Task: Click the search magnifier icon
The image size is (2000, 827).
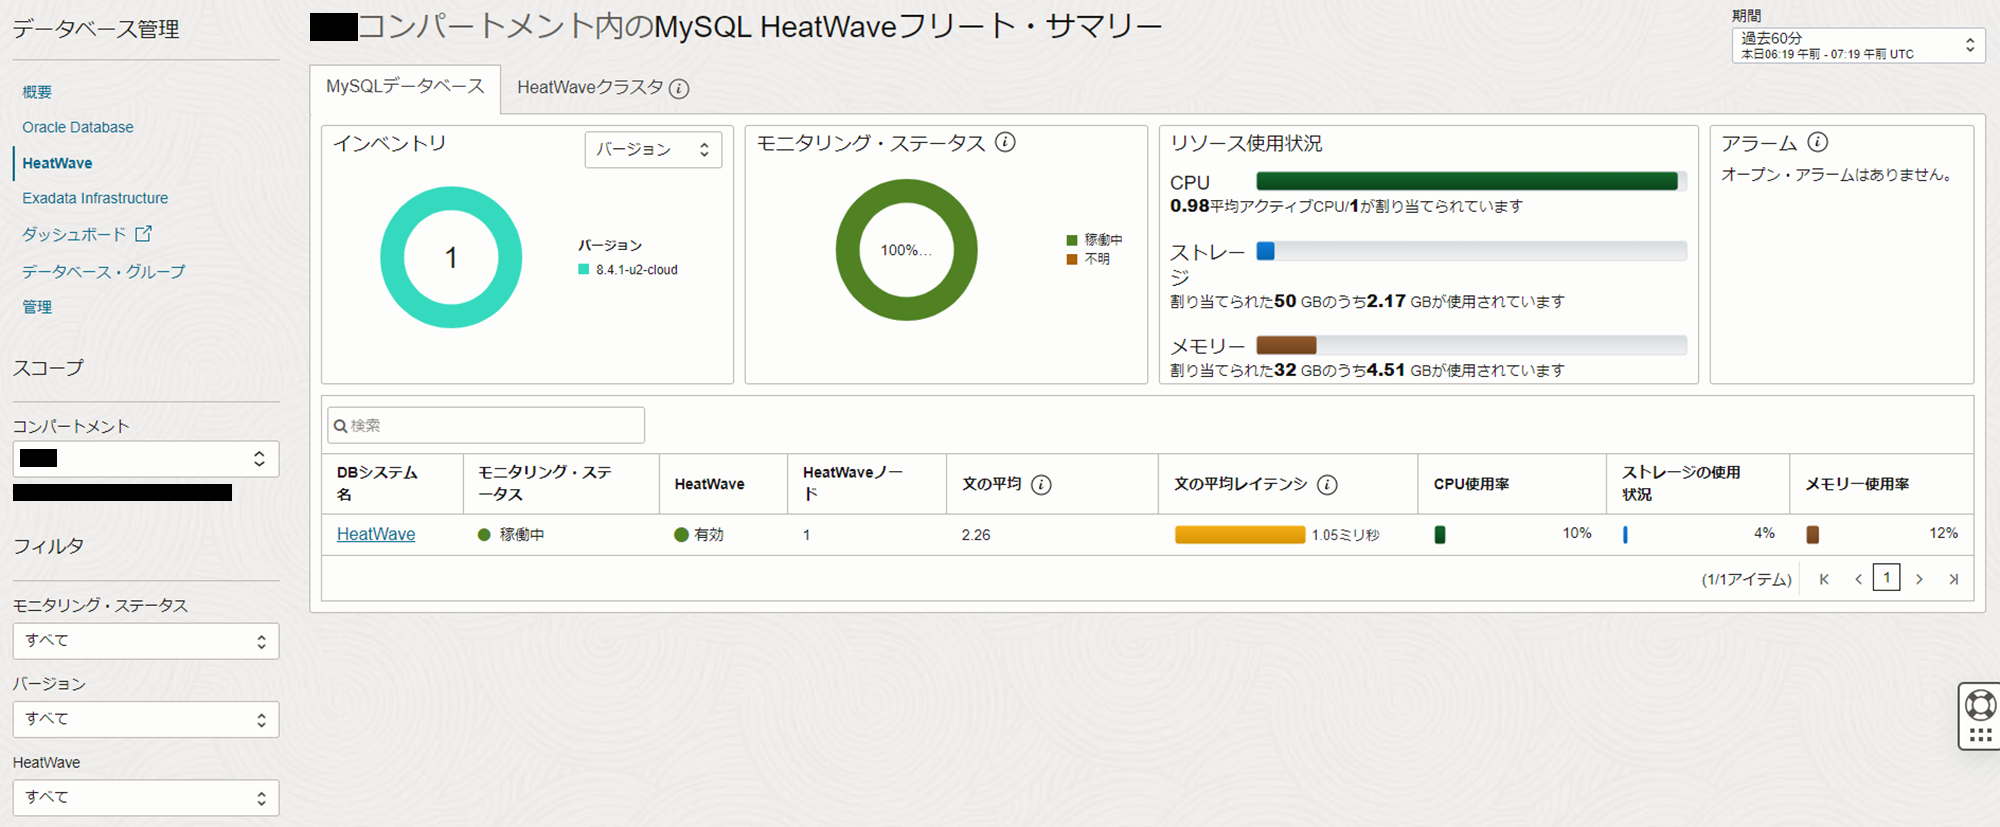Action: 340,426
